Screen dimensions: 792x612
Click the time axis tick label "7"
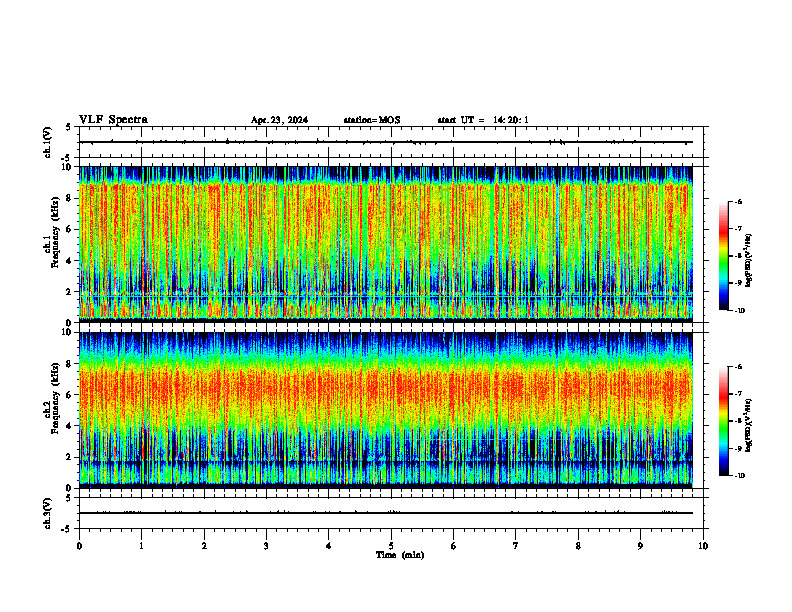point(516,546)
